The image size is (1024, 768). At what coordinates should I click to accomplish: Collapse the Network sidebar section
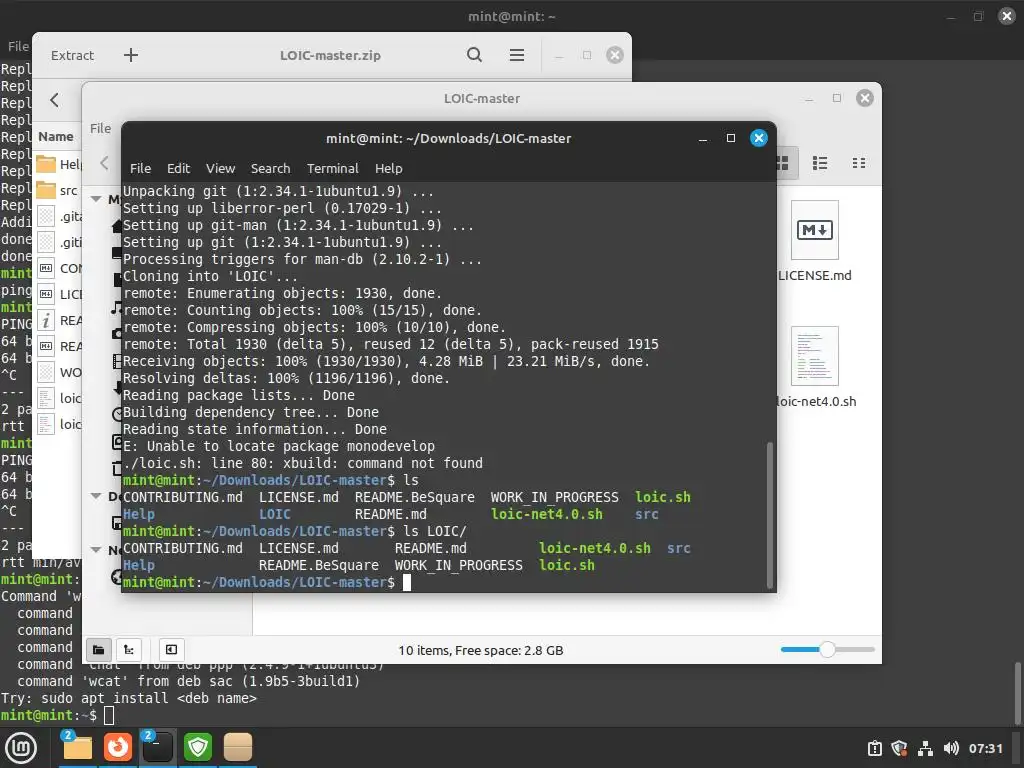(96, 550)
